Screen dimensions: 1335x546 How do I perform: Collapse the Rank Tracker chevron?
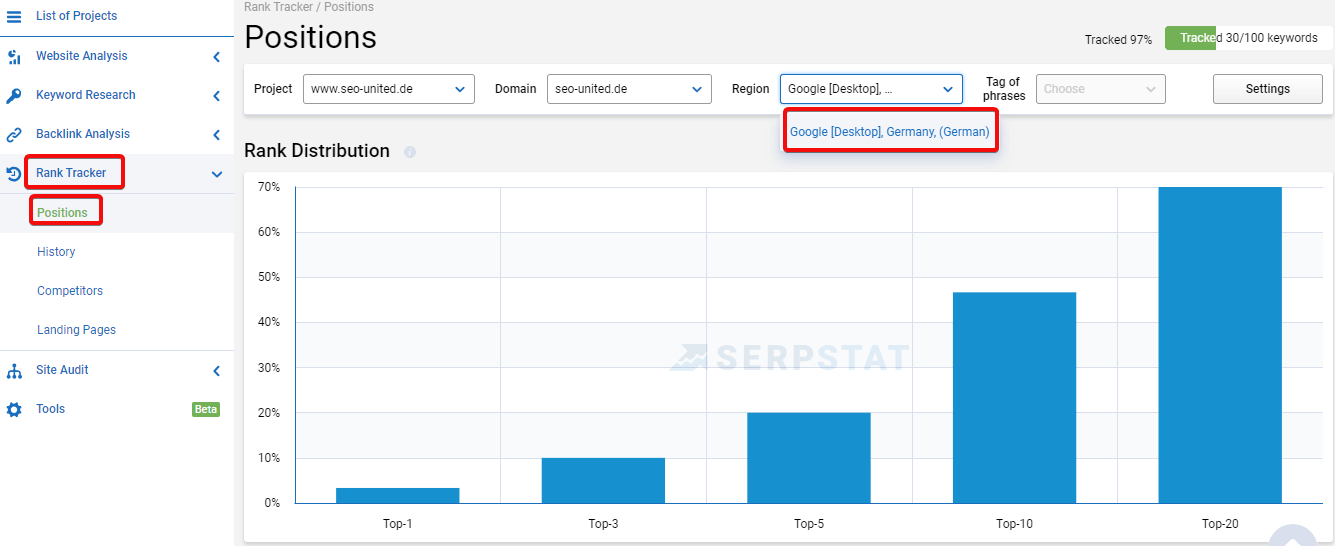click(217, 174)
